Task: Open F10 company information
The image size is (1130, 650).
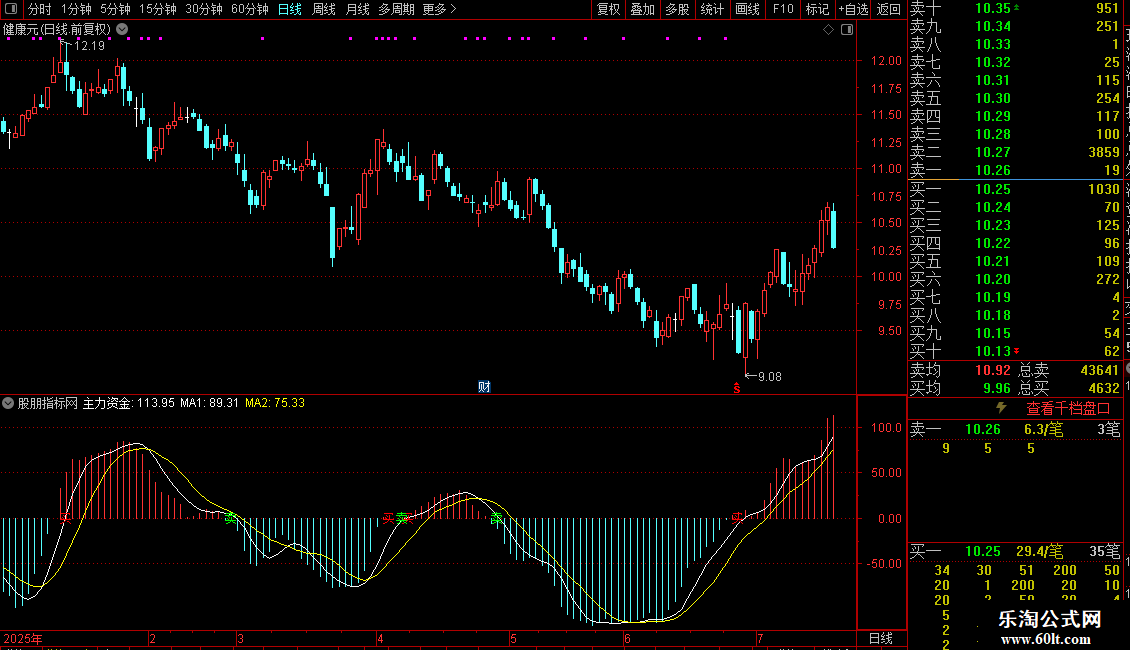Action: [x=783, y=9]
